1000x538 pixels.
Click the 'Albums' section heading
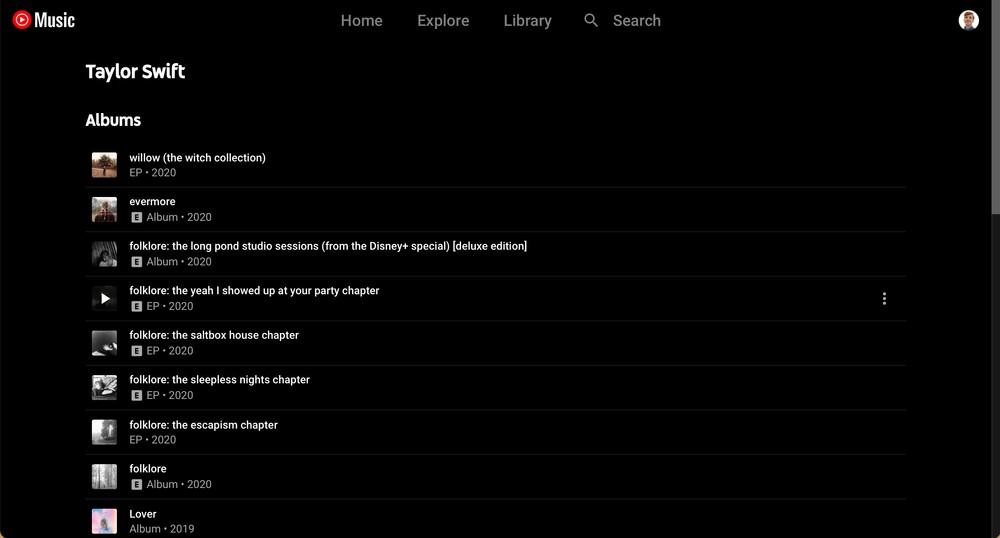[x=113, y=120]
